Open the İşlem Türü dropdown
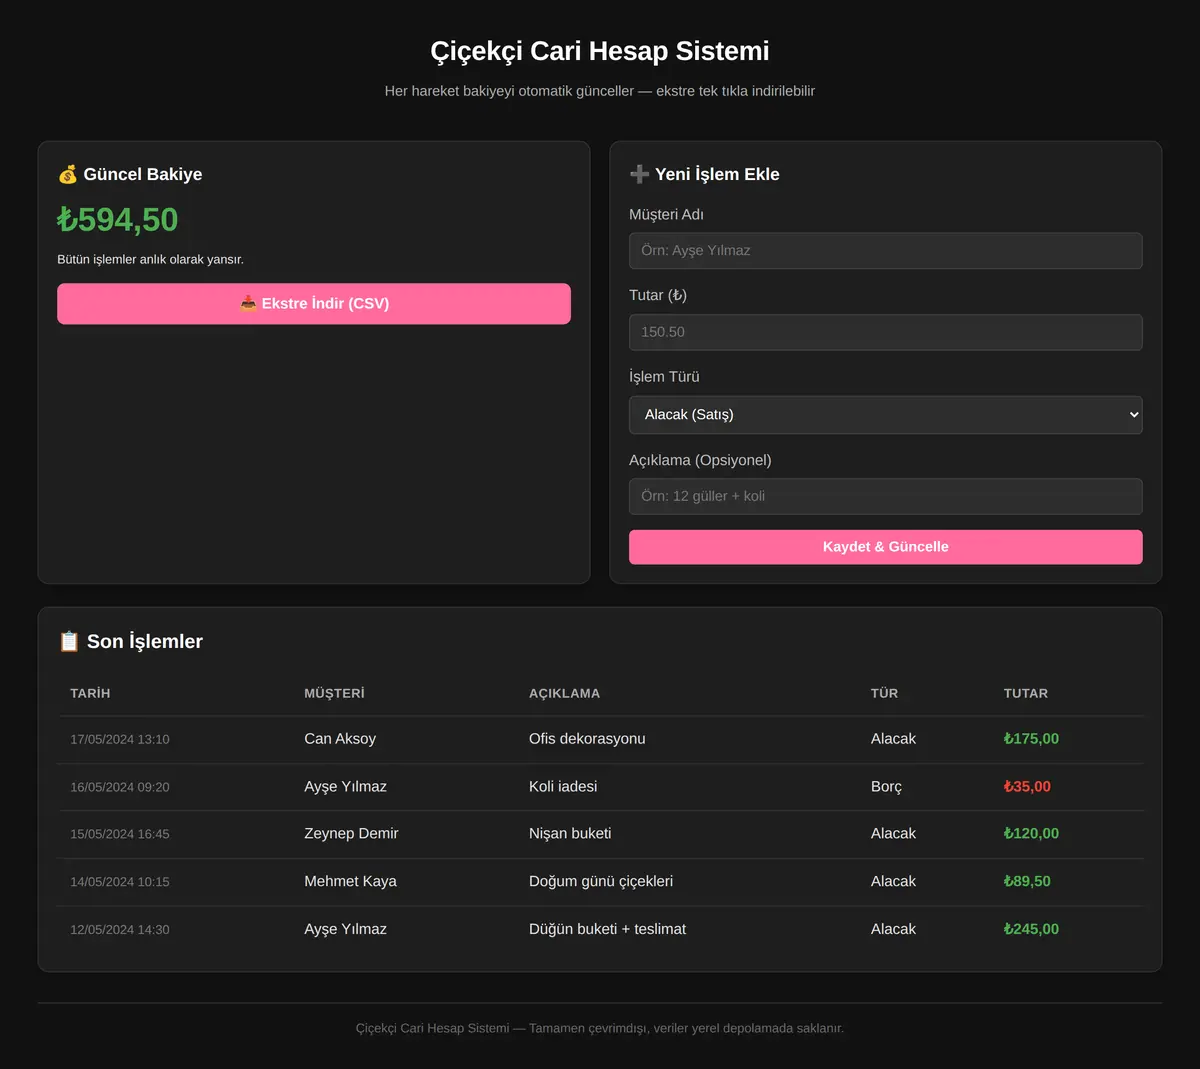The image size is (1200, 1069). click(x=886, y=415)
